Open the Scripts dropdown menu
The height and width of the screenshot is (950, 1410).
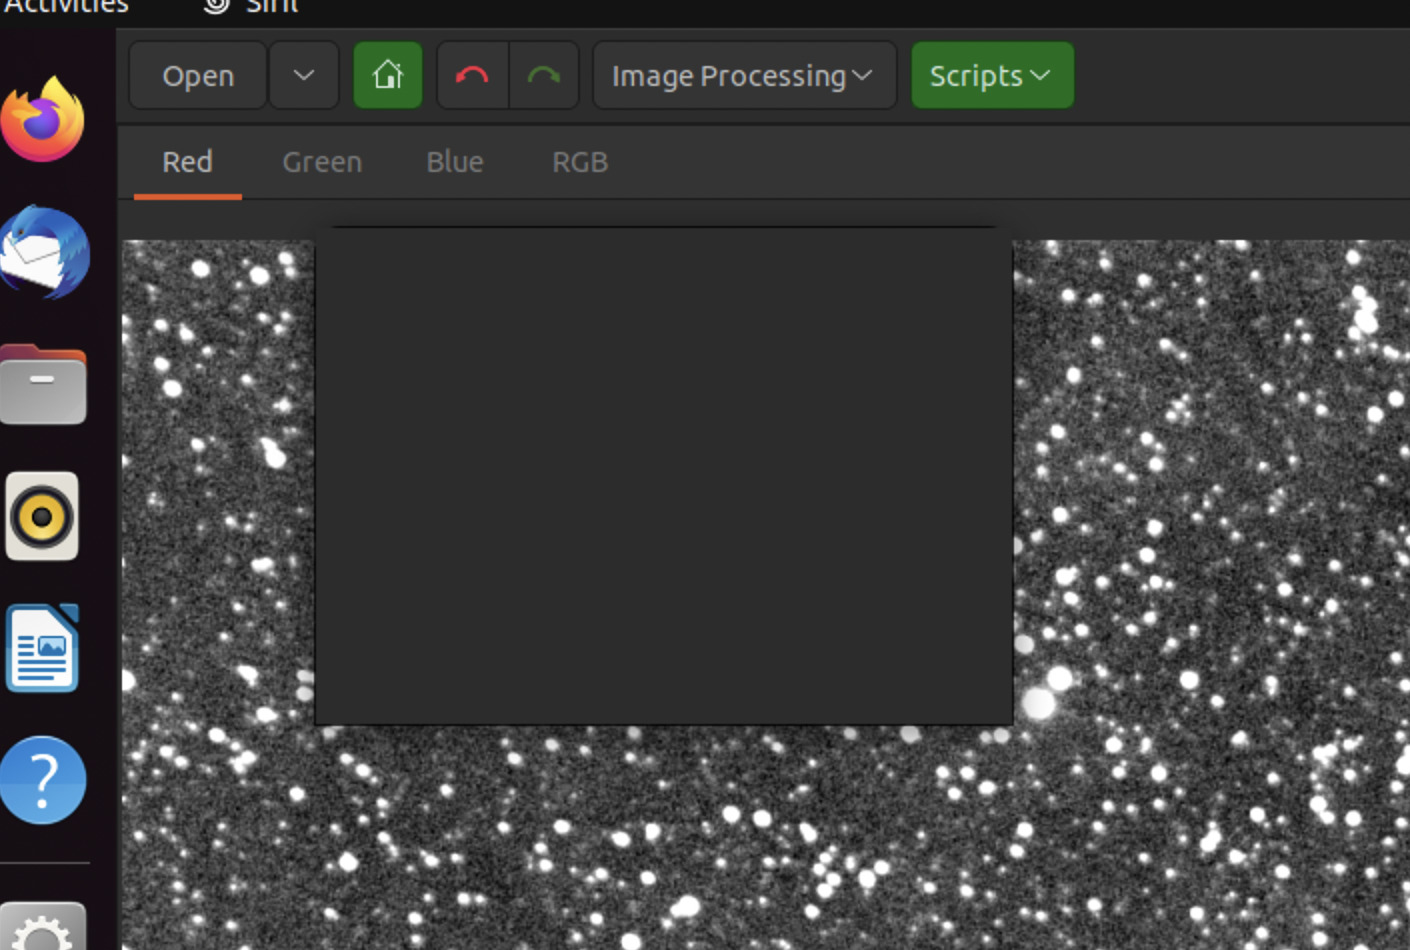tap(992, 75)
